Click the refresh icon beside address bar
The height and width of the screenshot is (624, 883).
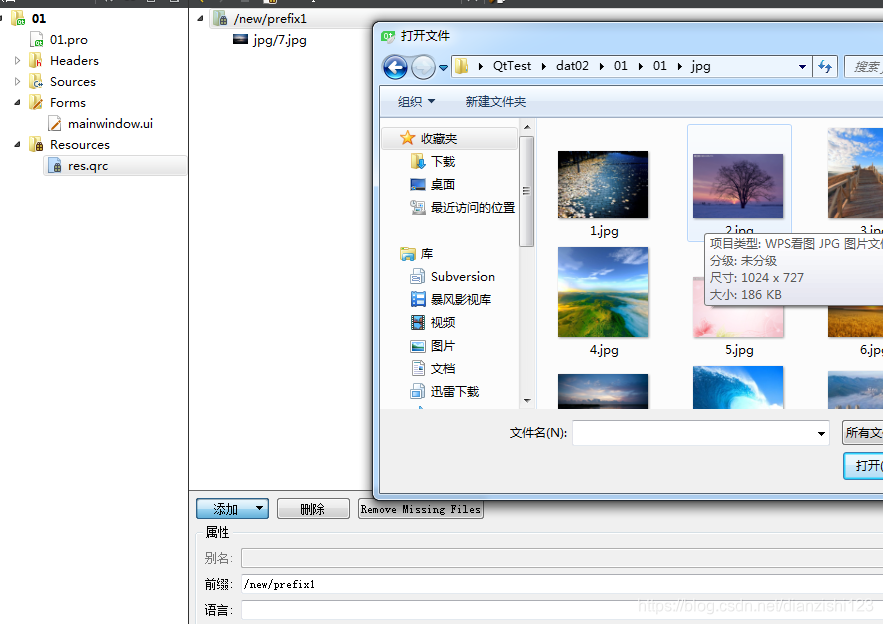pos(825,67)
